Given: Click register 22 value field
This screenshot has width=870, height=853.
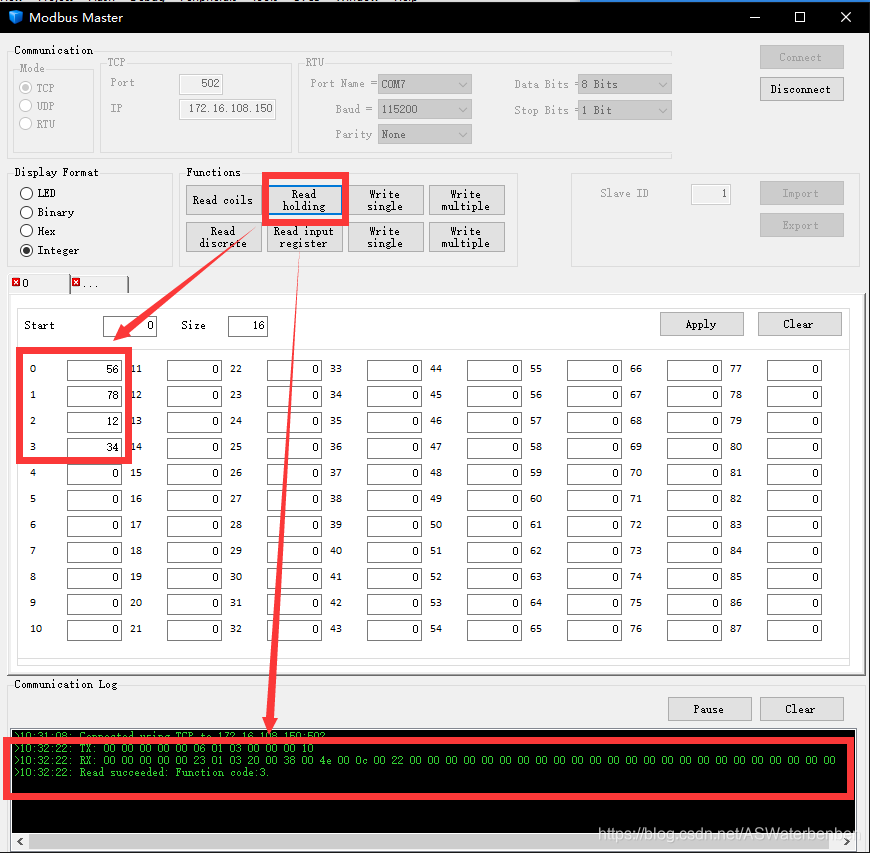Looking at the screenshot, I should click(294, 370).
